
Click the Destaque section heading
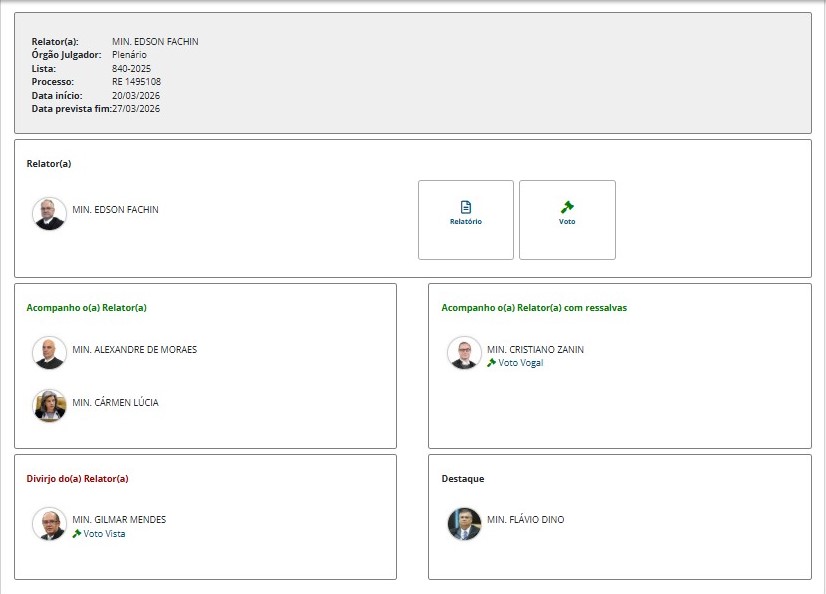[x=462, y=479]
